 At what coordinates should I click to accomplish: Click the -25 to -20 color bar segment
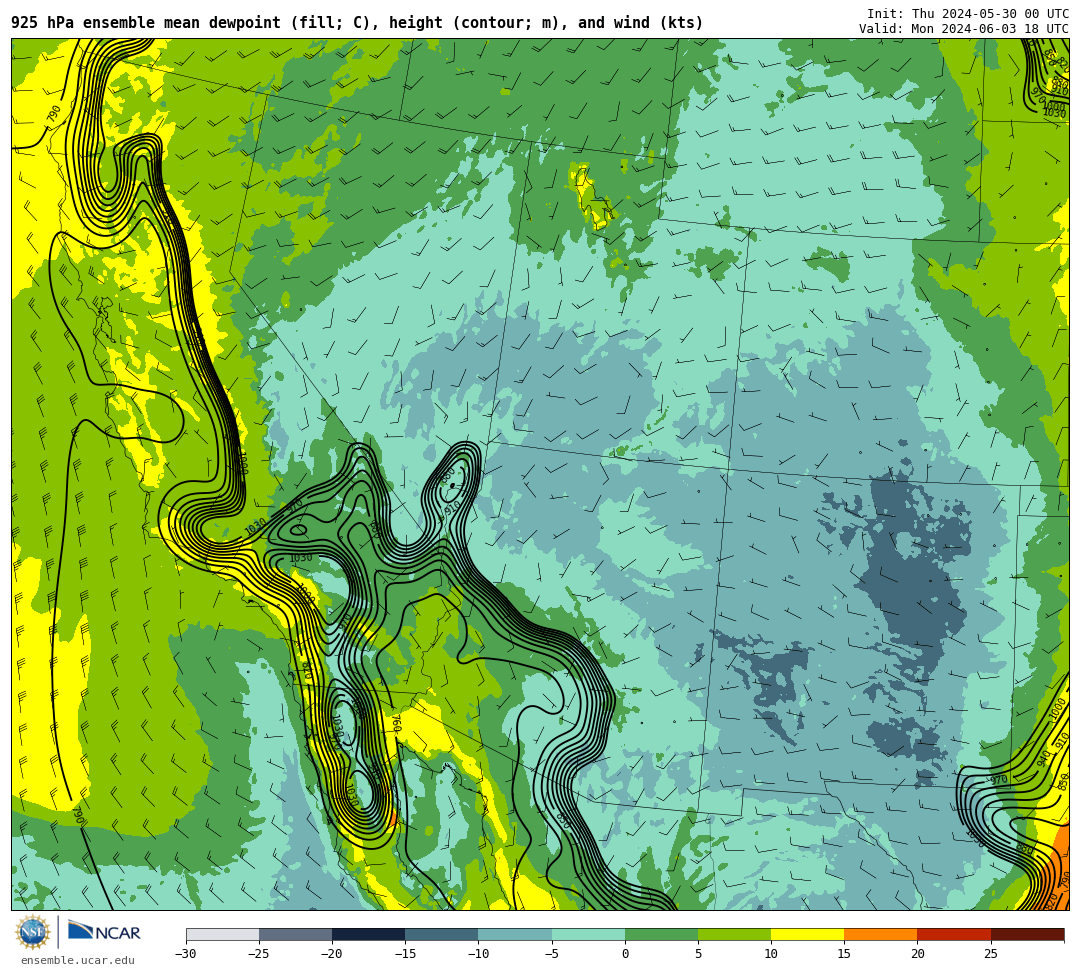295,934
